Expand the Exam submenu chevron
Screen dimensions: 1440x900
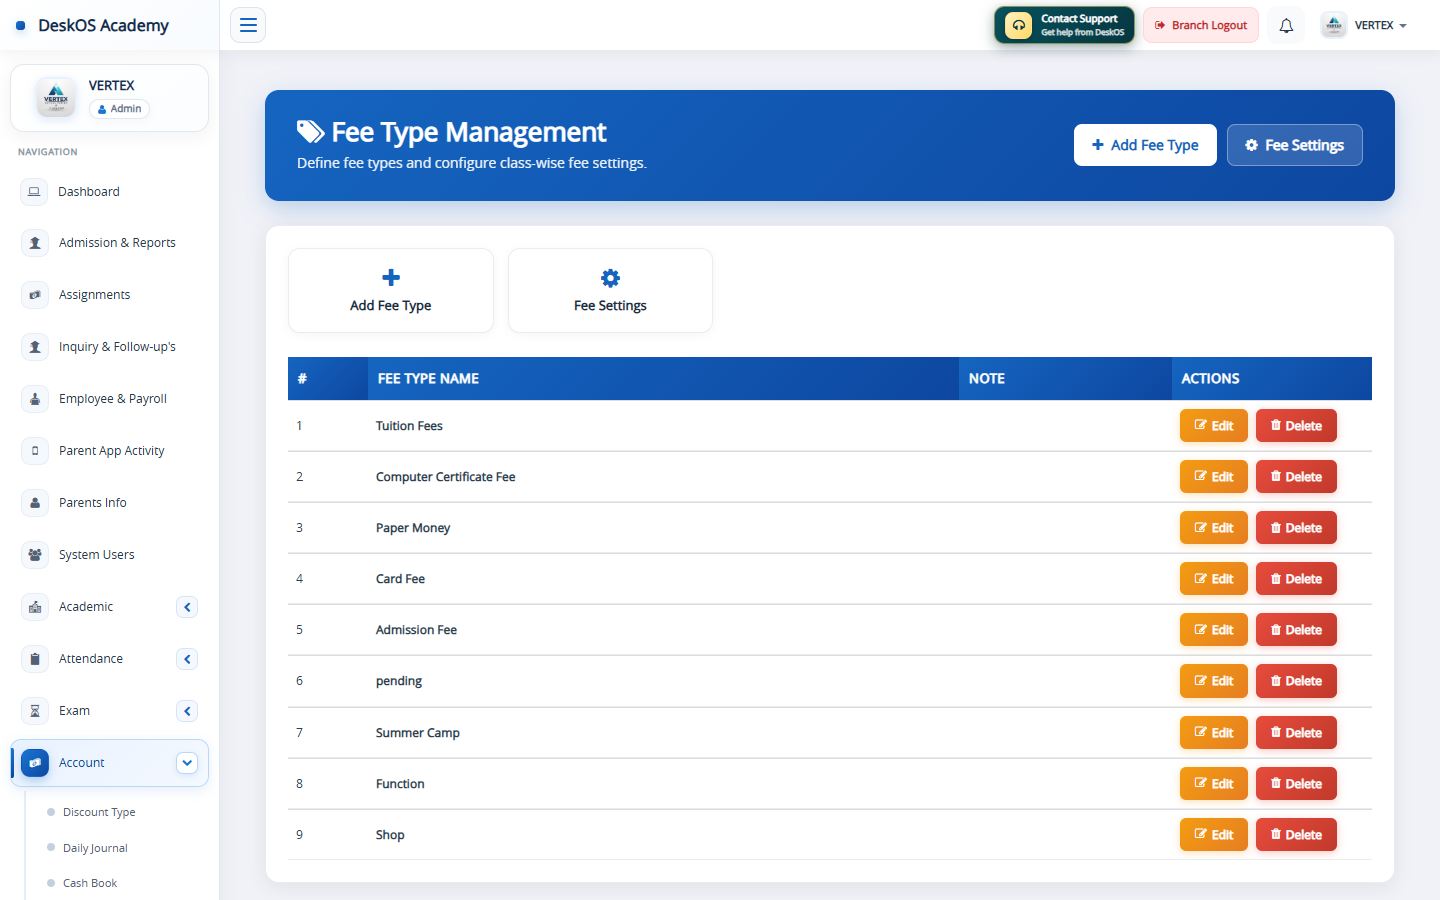click(x=187, y=711)
